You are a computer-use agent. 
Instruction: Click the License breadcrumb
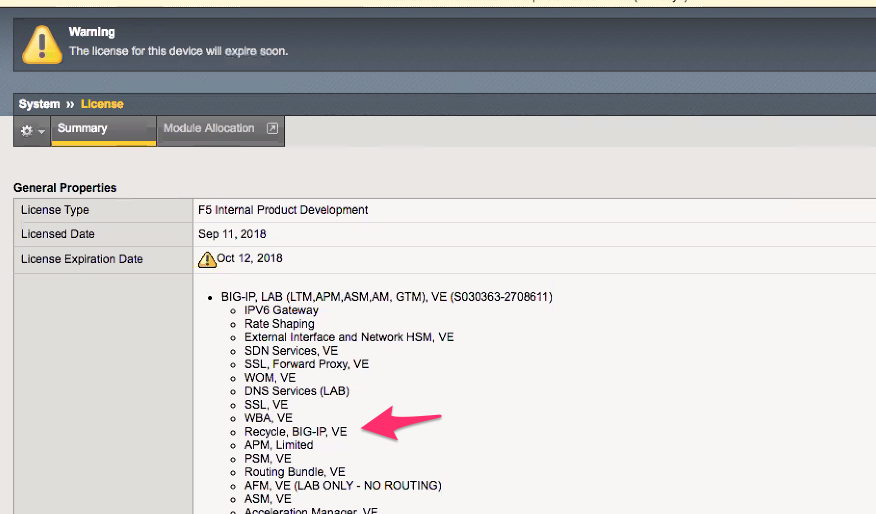pos(102,104)
